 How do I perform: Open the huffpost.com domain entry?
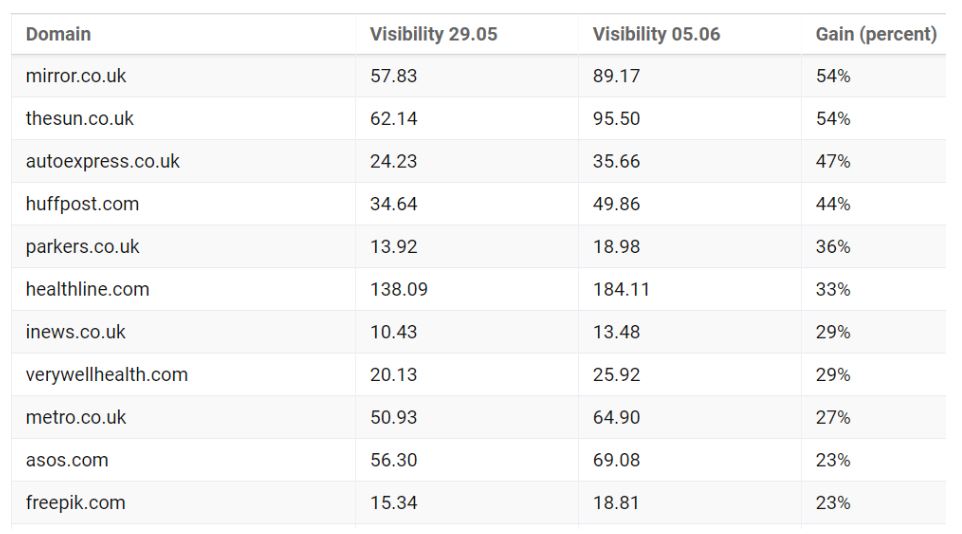click(82, 203)
